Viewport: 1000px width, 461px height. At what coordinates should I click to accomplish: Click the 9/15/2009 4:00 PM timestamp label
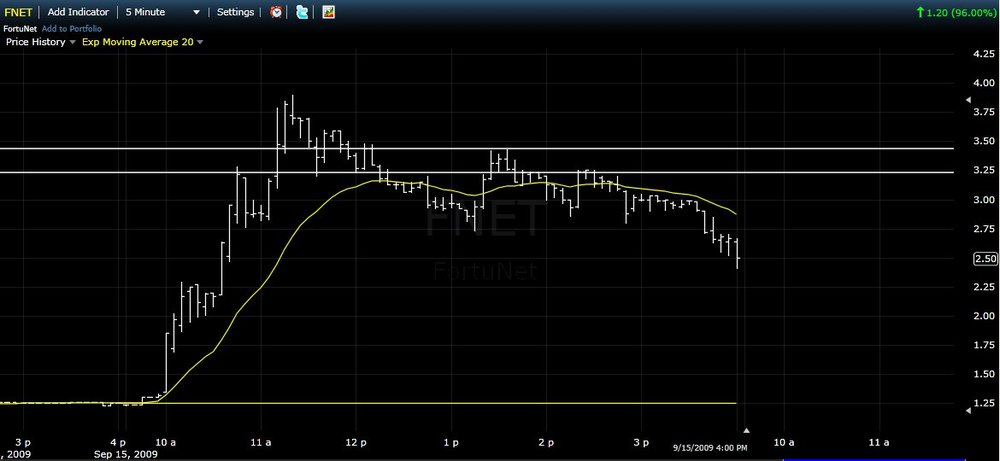(710, 448)
